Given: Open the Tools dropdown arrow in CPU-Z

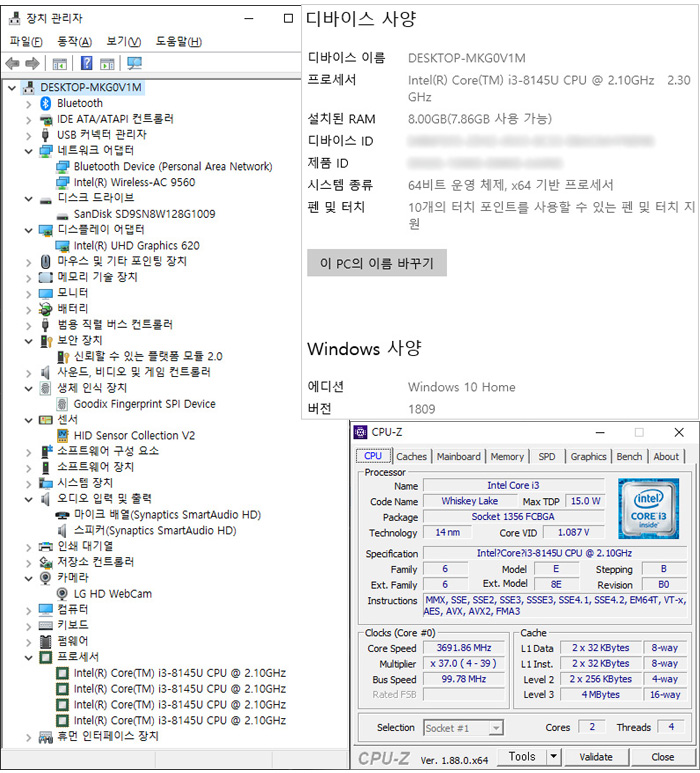Looking at the screenshot, I should tap(554, 757).
